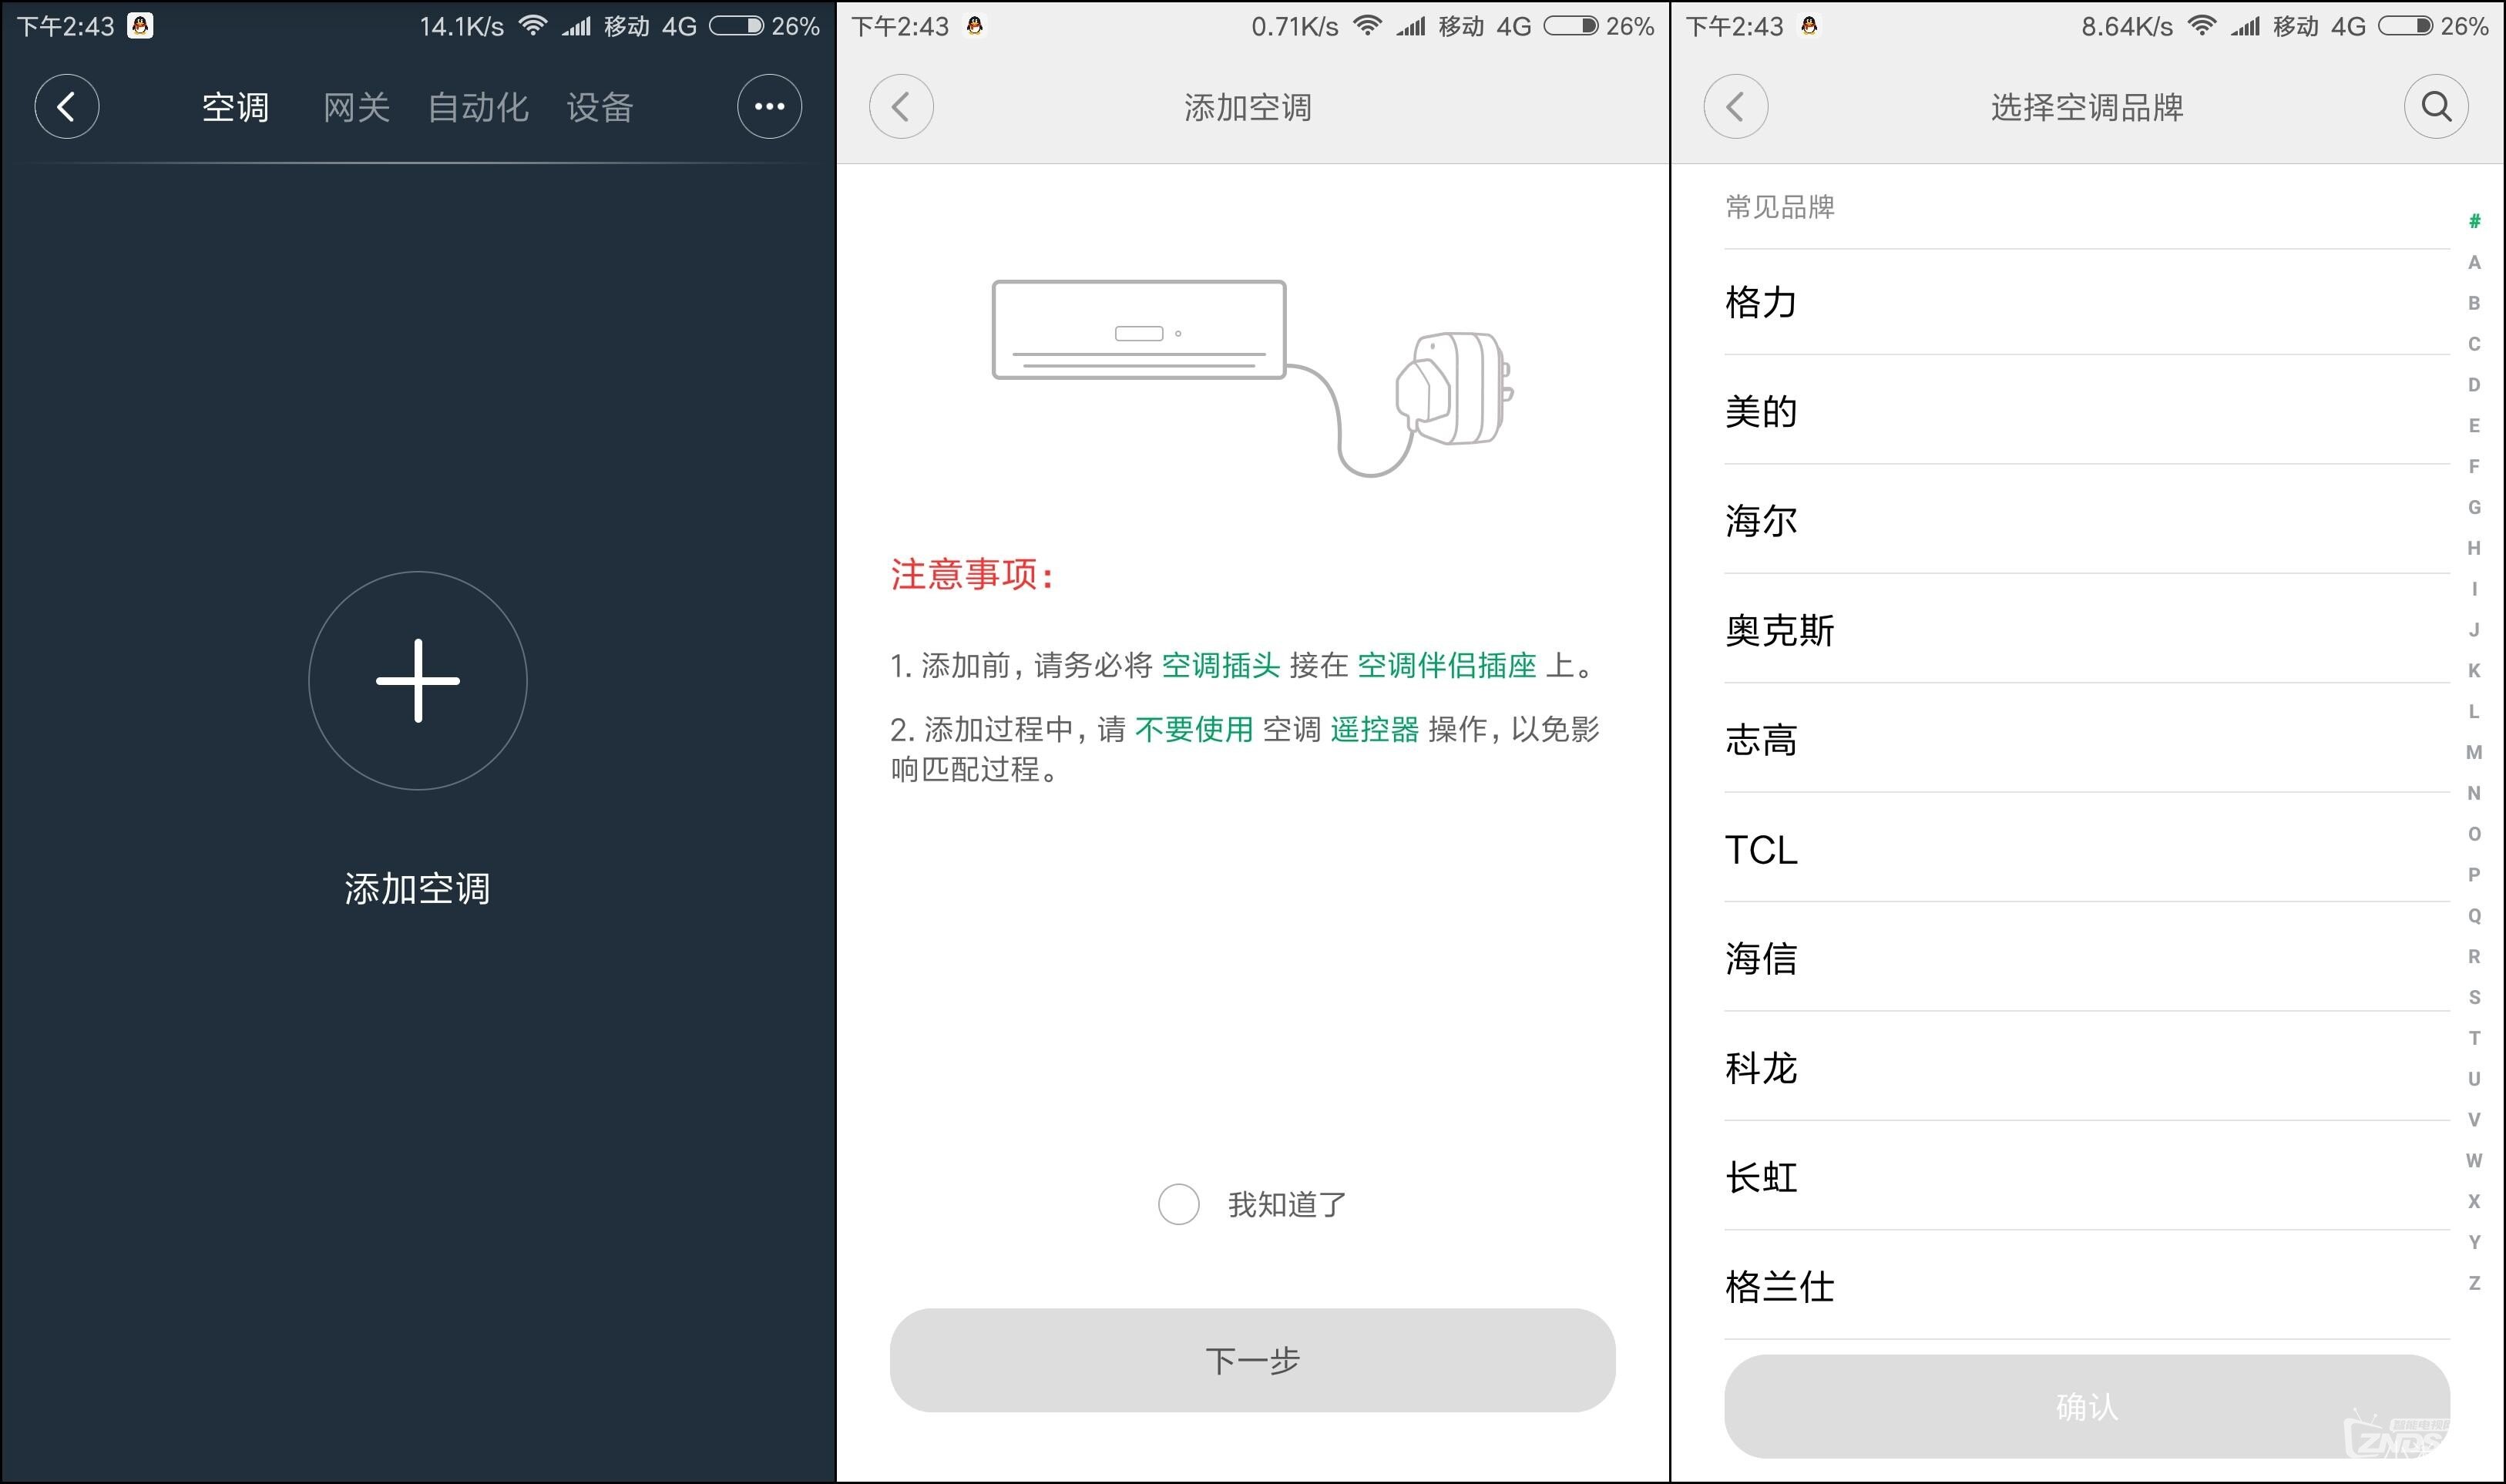Choose the 美的 brand entry

(1762, 411)
